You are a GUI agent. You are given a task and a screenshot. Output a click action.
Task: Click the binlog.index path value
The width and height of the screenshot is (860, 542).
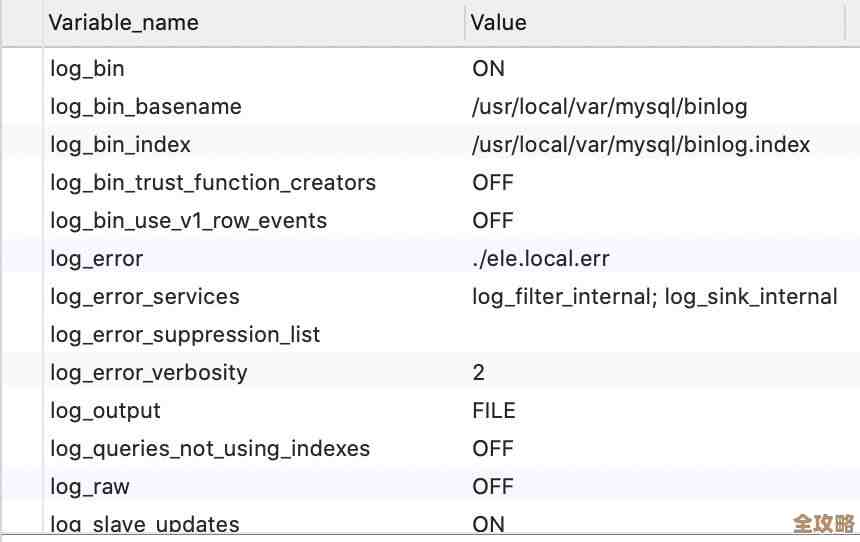[x=641, y=145]
